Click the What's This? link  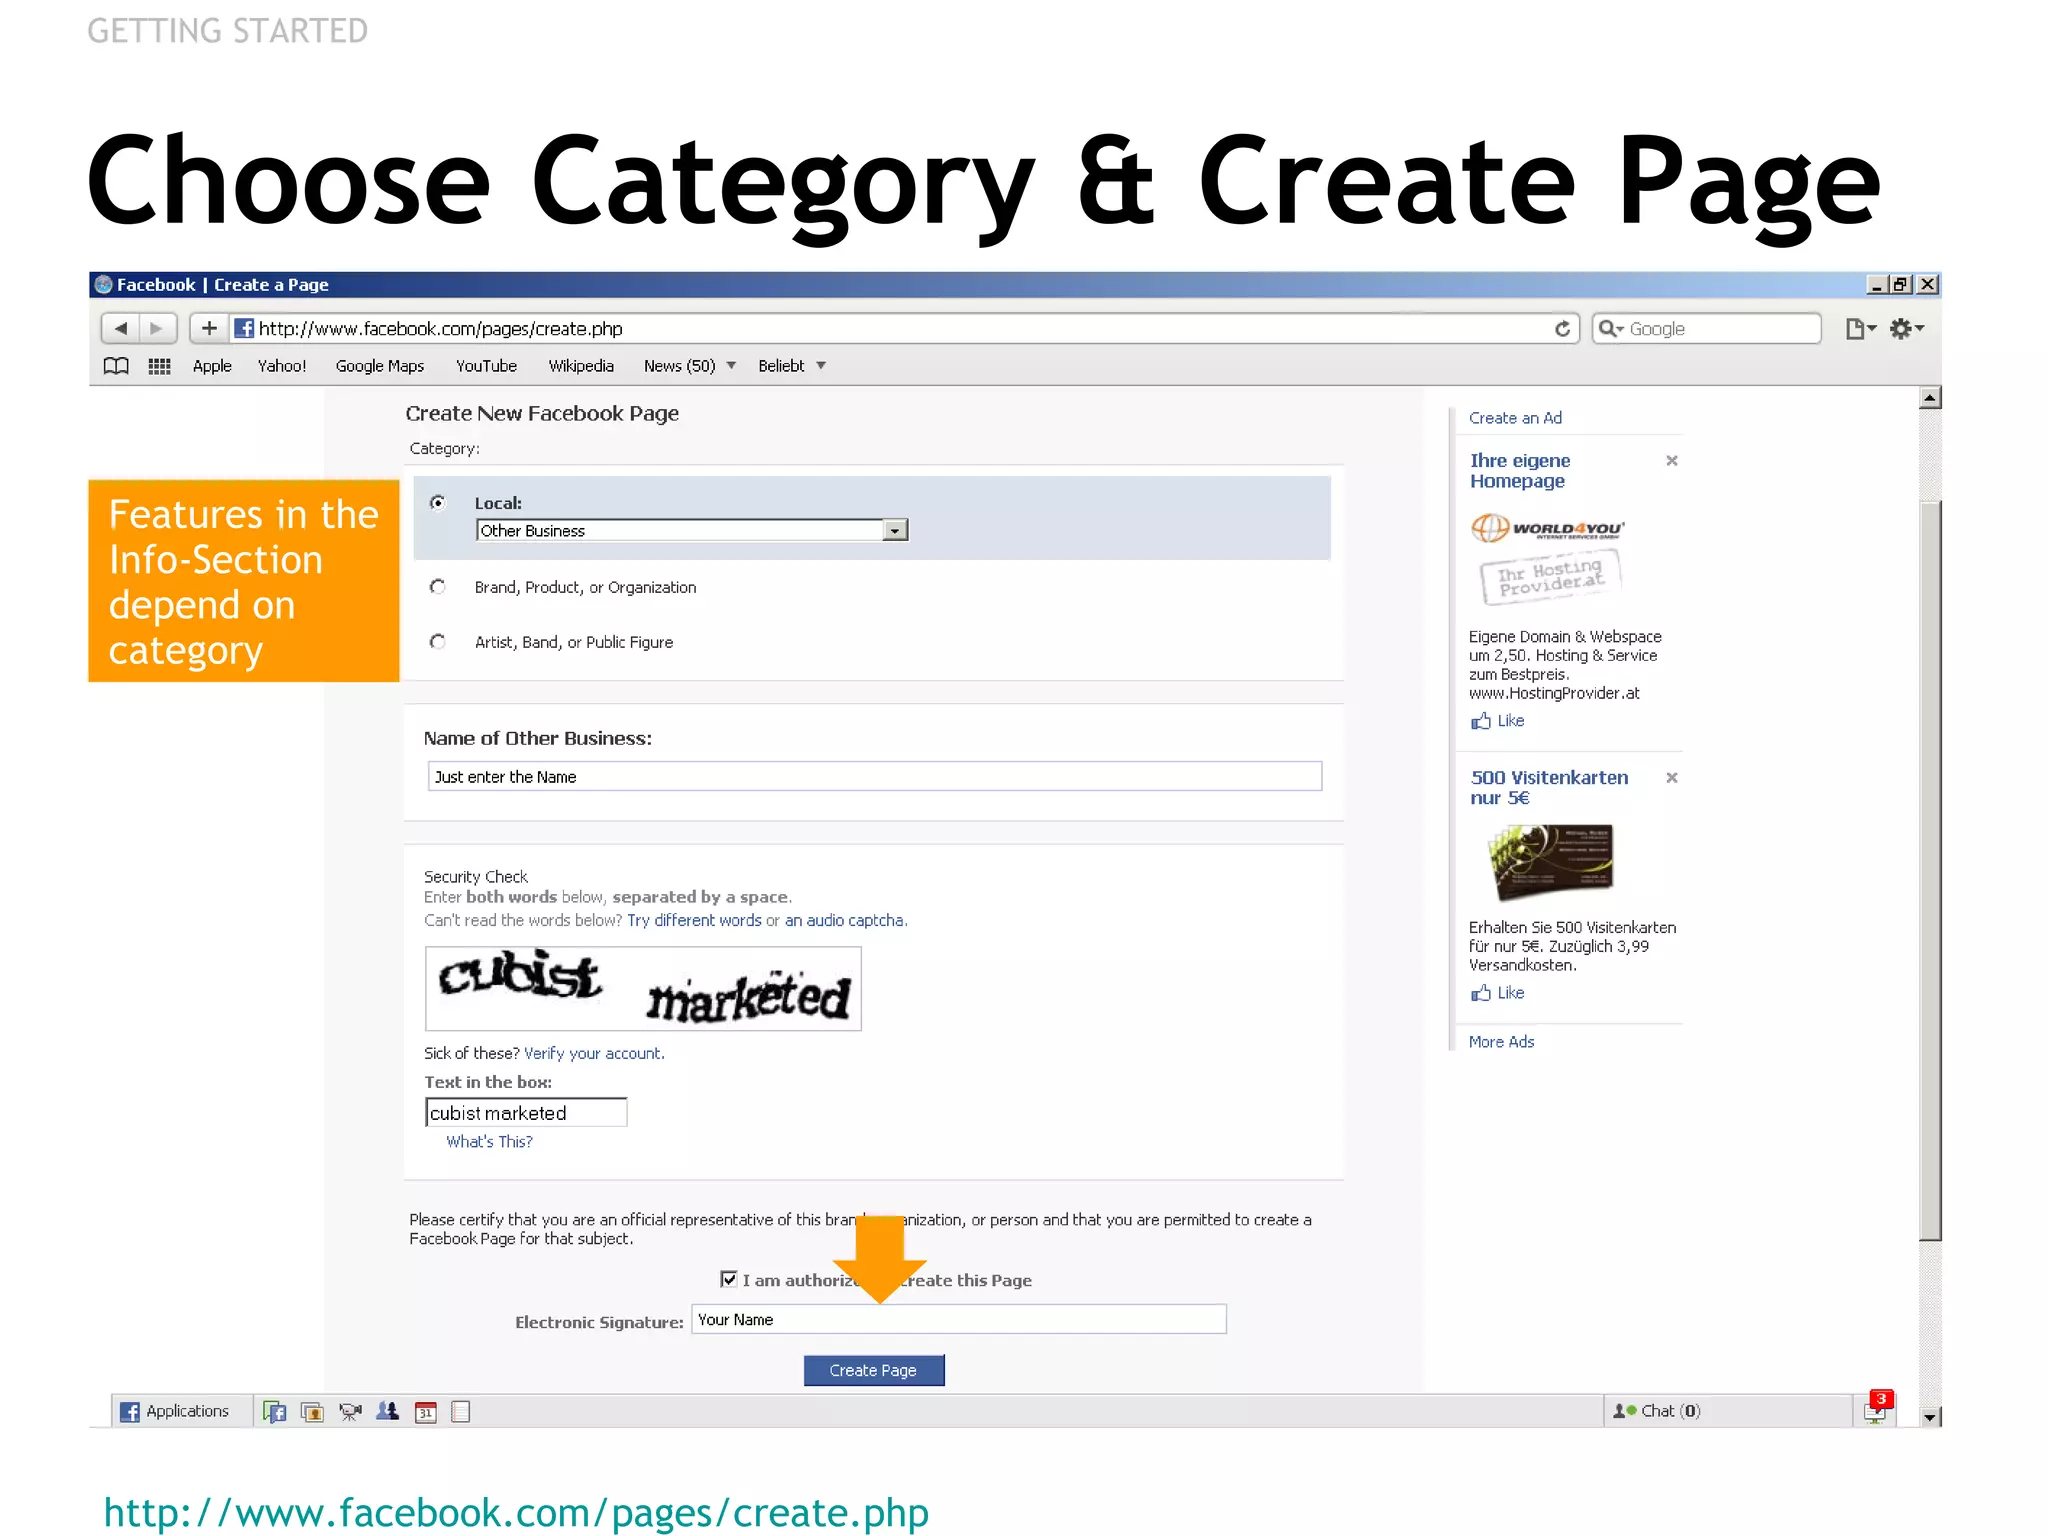click(489, 1142)
